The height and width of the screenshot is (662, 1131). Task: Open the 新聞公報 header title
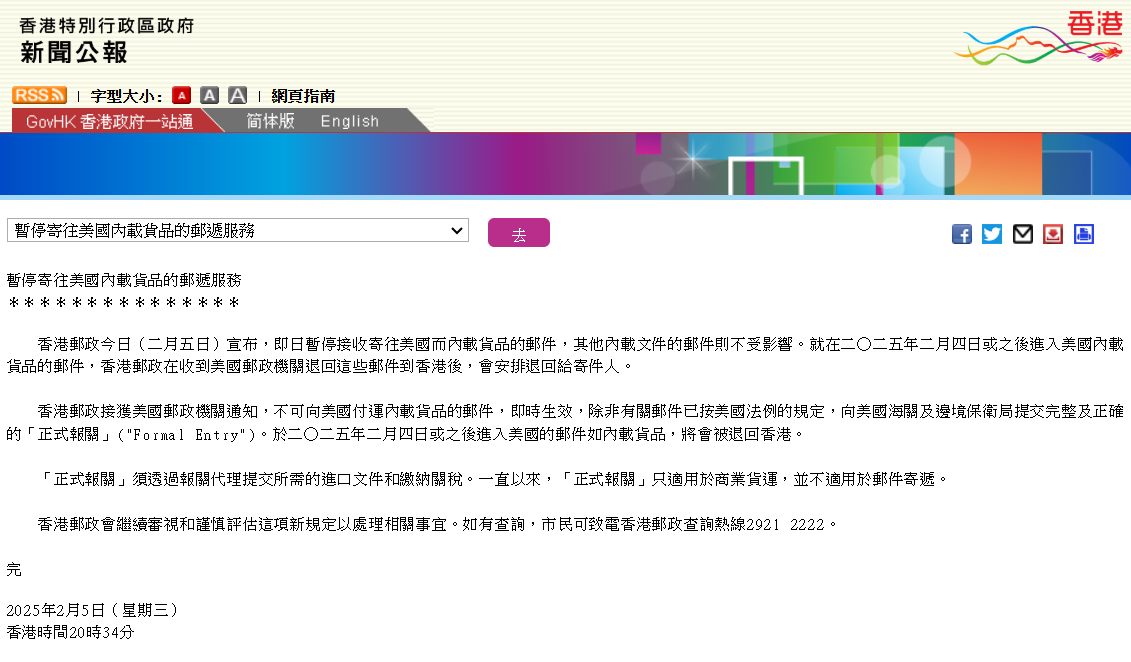tap(73, 52)
